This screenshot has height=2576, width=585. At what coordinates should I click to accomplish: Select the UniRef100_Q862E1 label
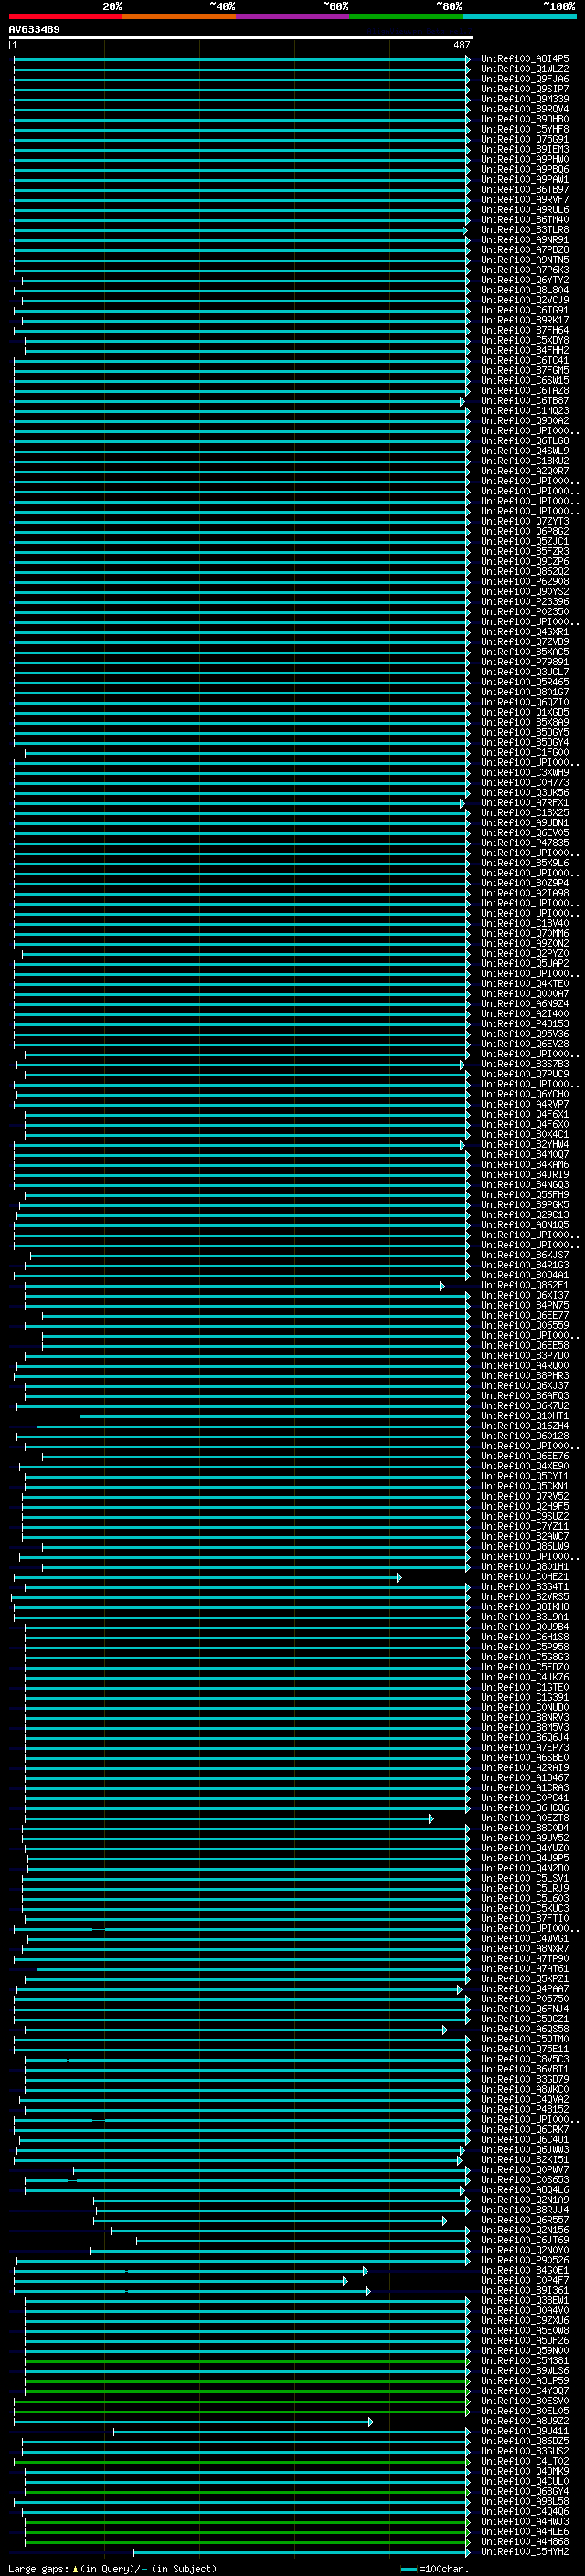525,1285
